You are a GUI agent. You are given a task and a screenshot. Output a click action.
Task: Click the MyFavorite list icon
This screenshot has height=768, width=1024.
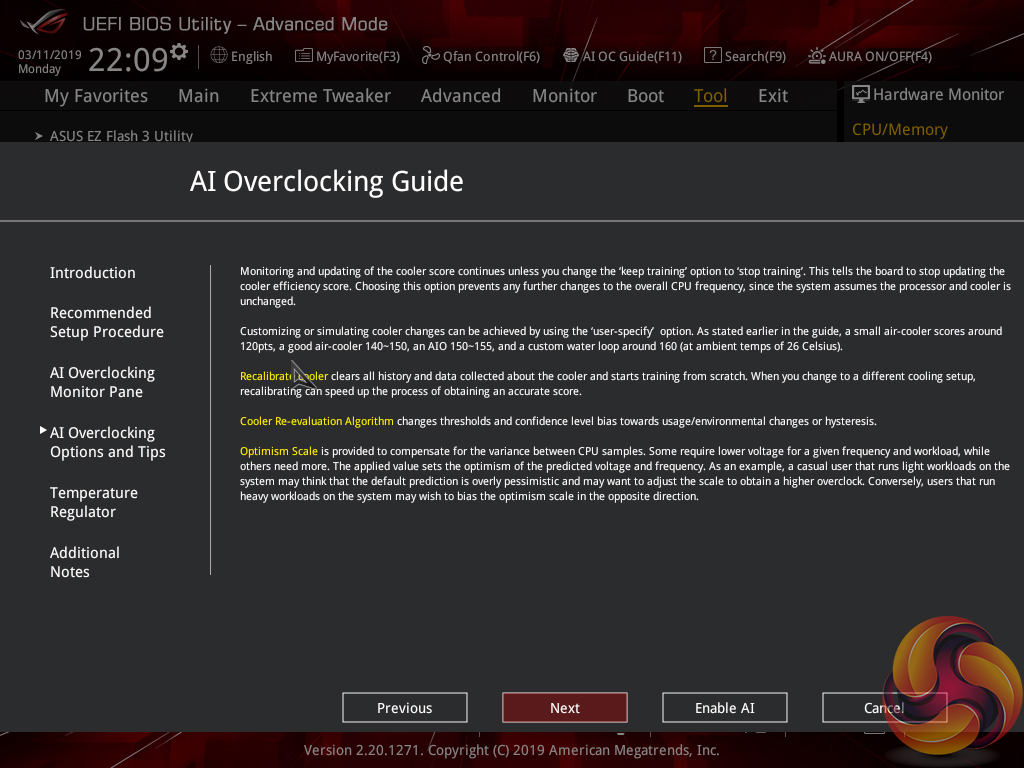[x=304, y=56]
